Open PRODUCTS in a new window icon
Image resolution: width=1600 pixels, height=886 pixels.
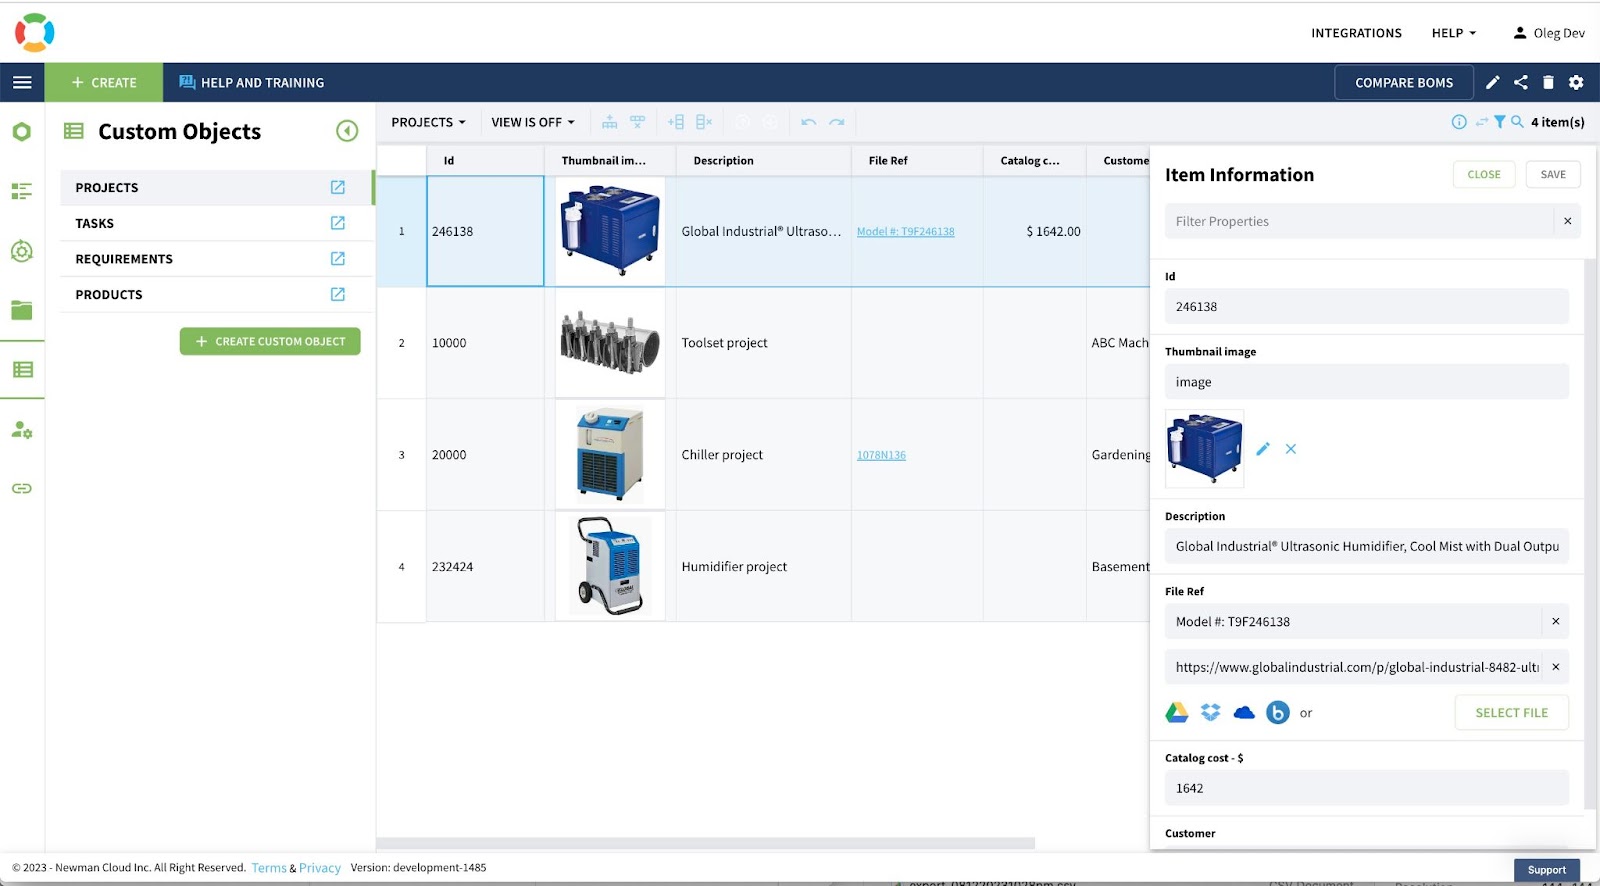(x=338, y=295)
